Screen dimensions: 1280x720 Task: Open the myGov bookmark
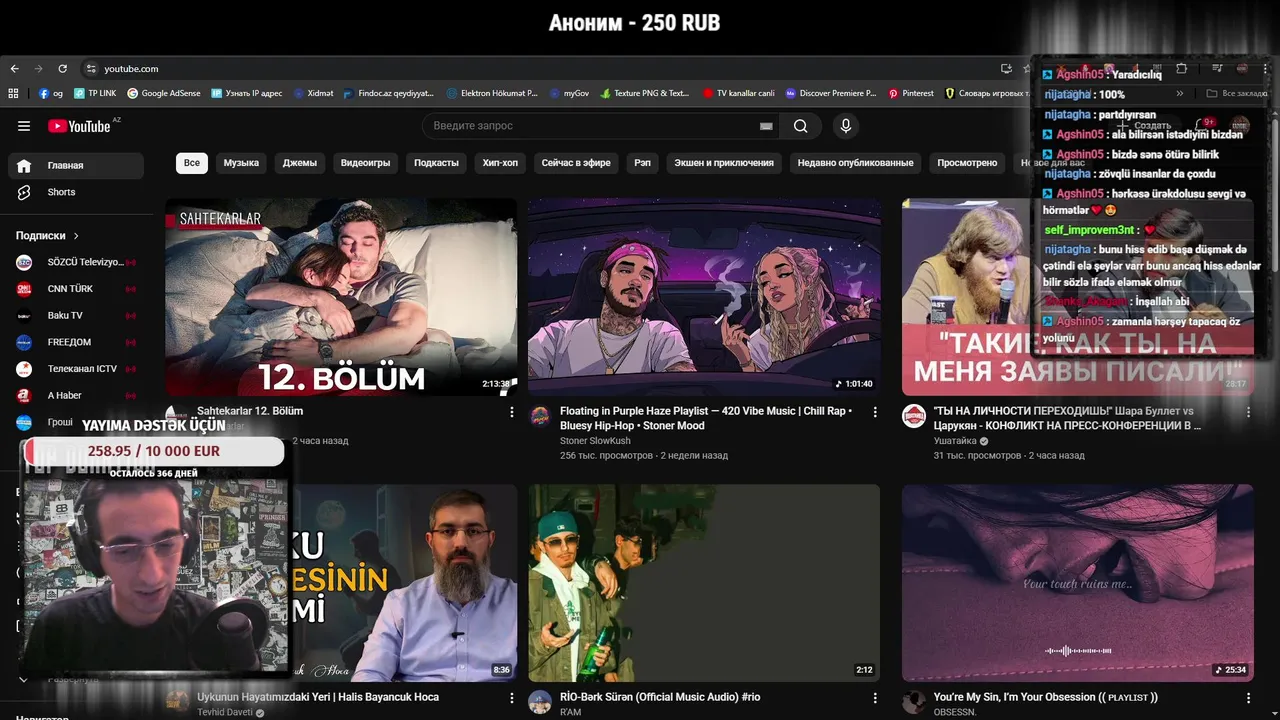pyautogui.click(x=570, y=93)
